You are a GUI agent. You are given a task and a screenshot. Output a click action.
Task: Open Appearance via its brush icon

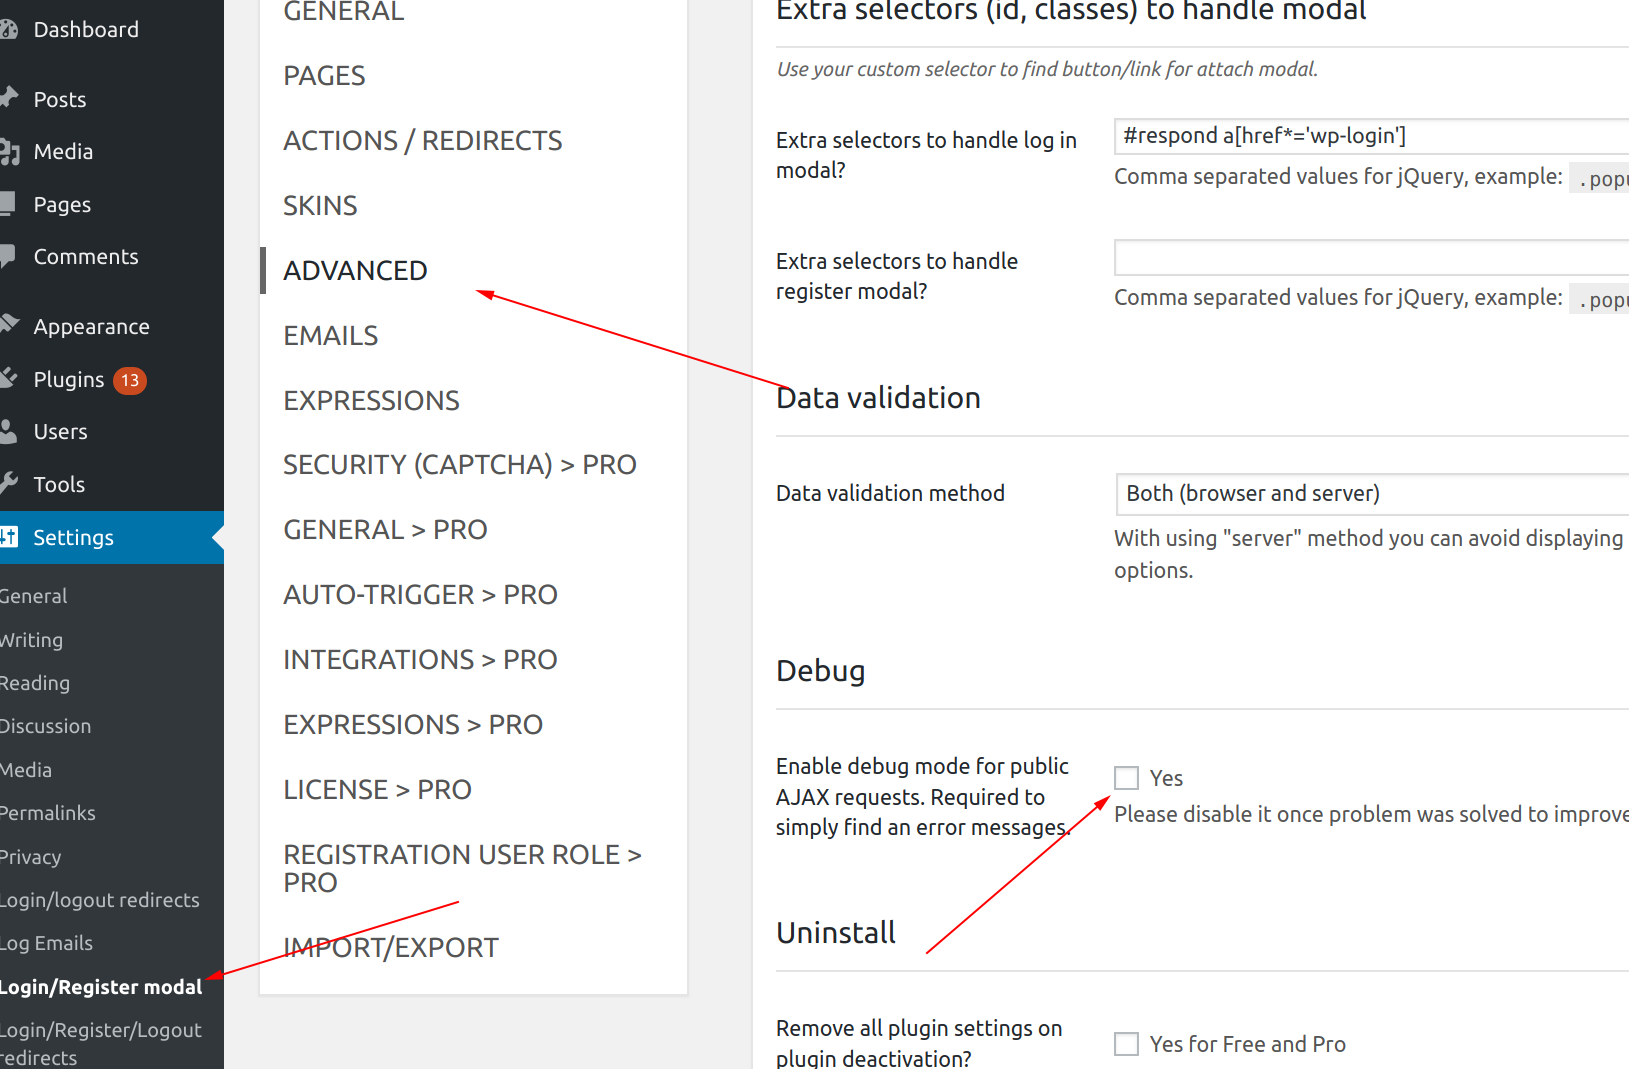tap(10, 325)
